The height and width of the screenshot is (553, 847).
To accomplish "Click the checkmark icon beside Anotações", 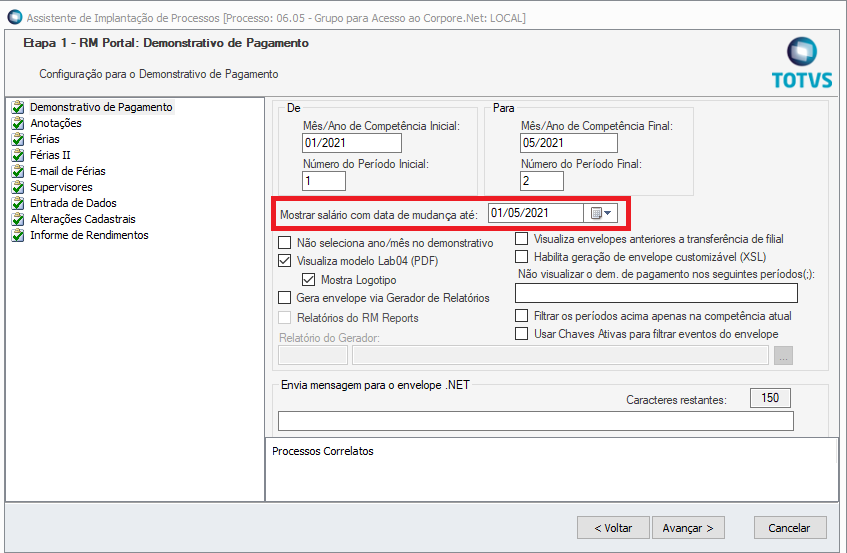I will pos(18,123).
